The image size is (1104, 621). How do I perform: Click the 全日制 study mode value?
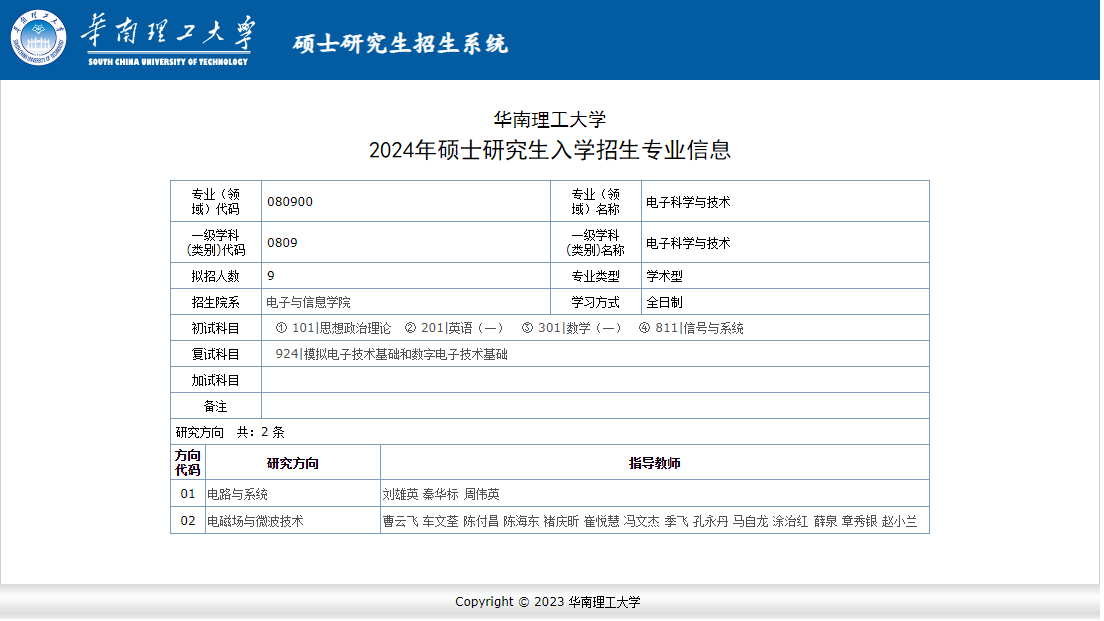(665, 303)
